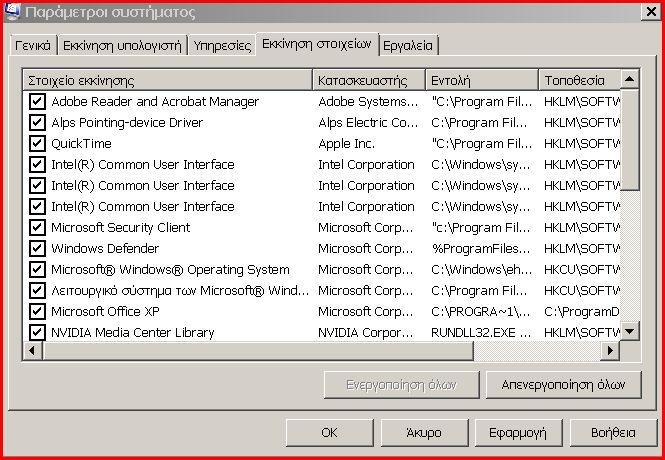Sort by the Κατασκευαστής column header
Viewport: 665px width, 460px height.
[369, 80]
